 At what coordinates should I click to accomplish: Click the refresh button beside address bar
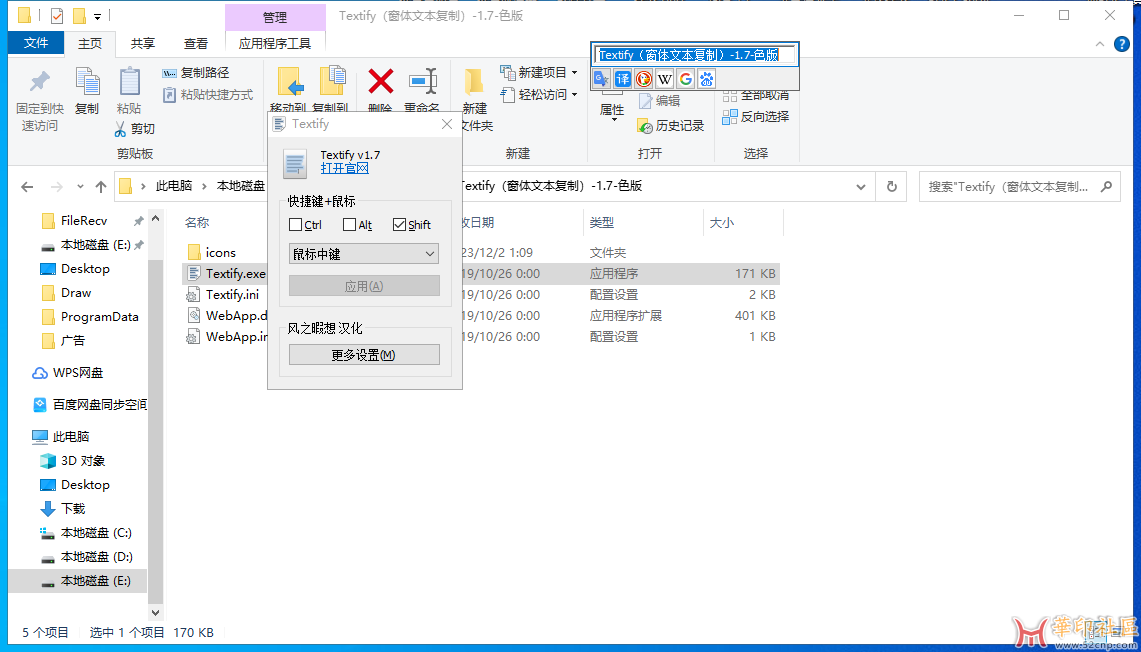point(891,186)
